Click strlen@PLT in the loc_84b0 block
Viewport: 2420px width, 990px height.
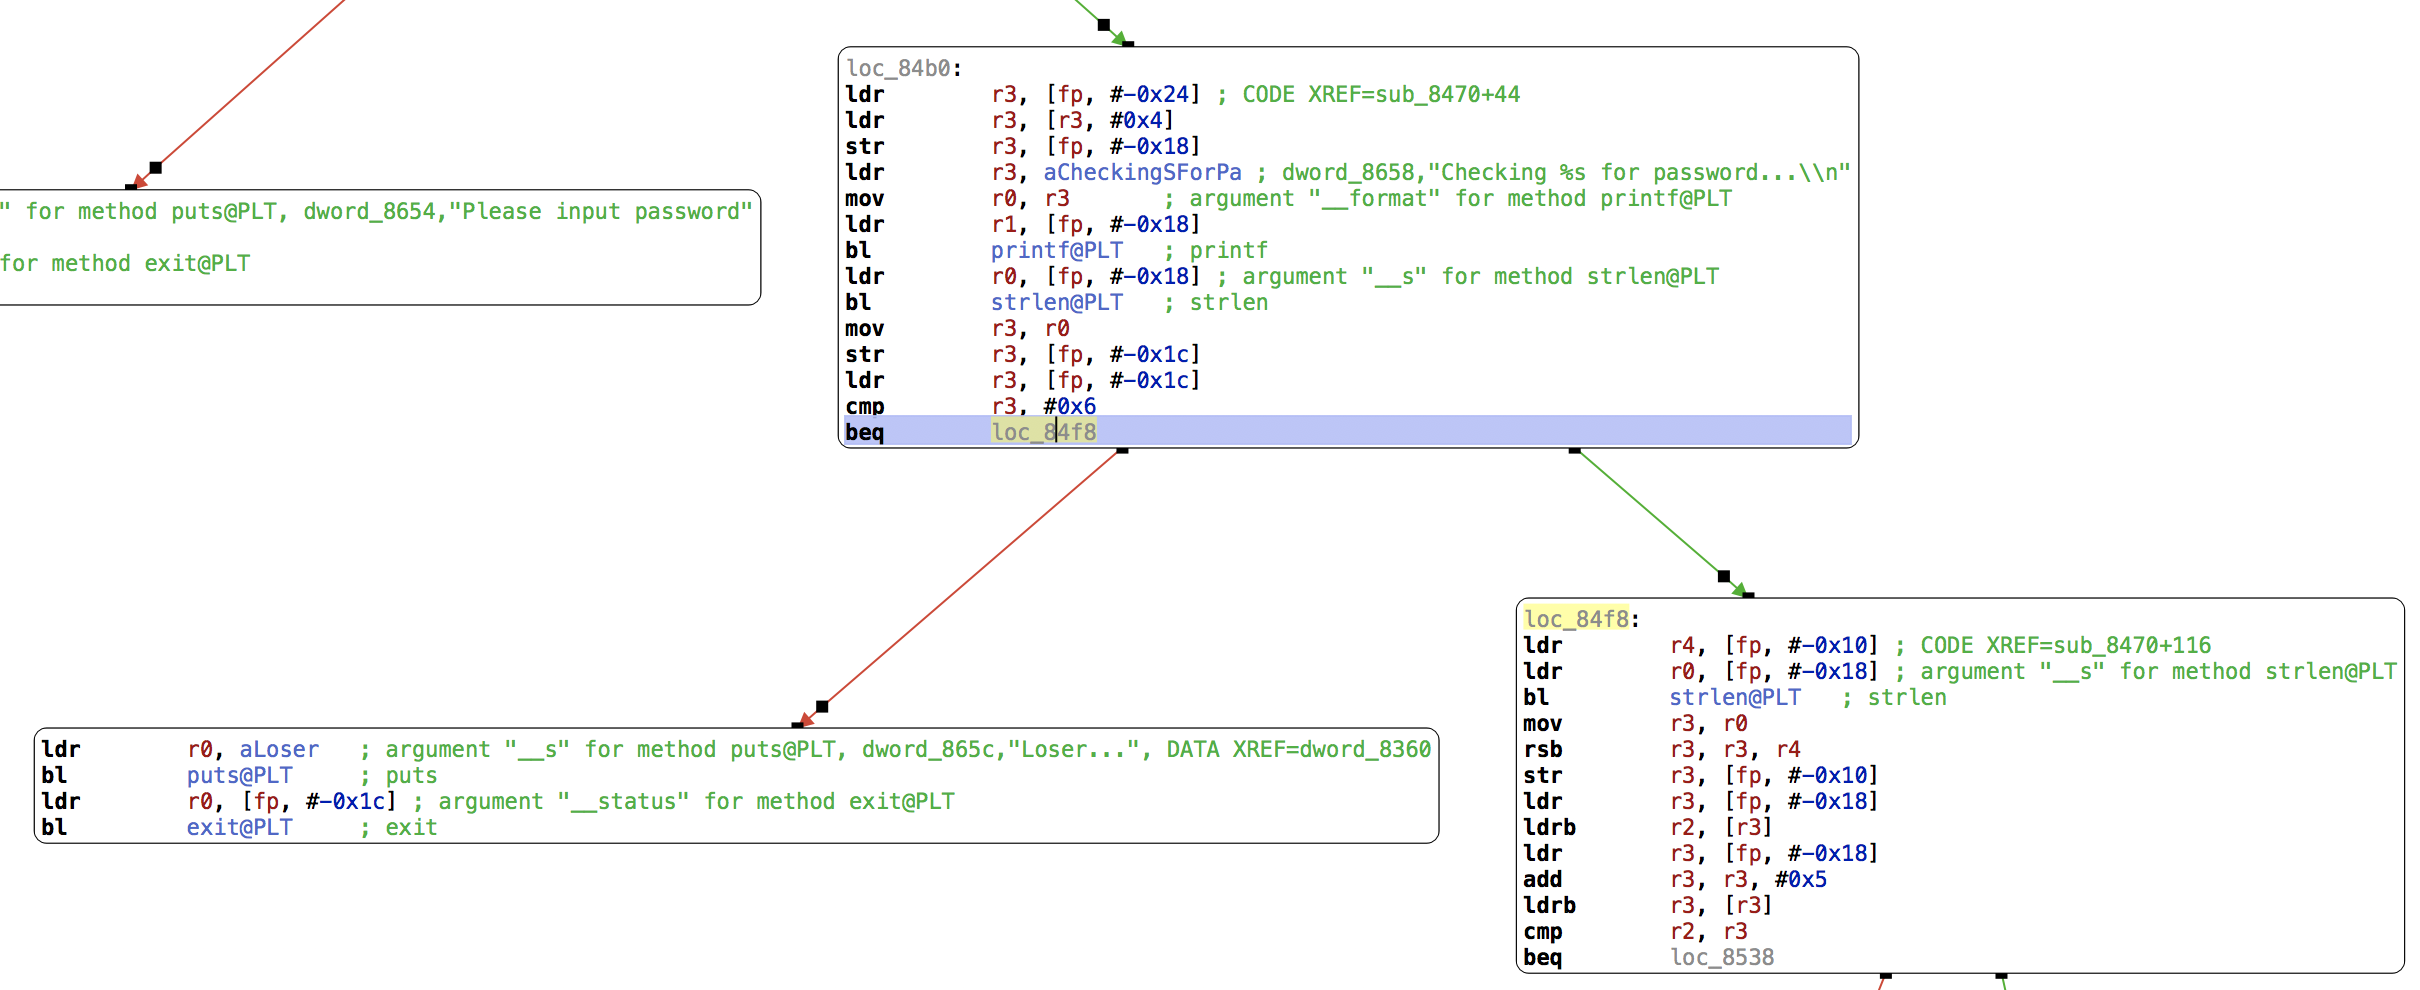(x=1056, y=302)
